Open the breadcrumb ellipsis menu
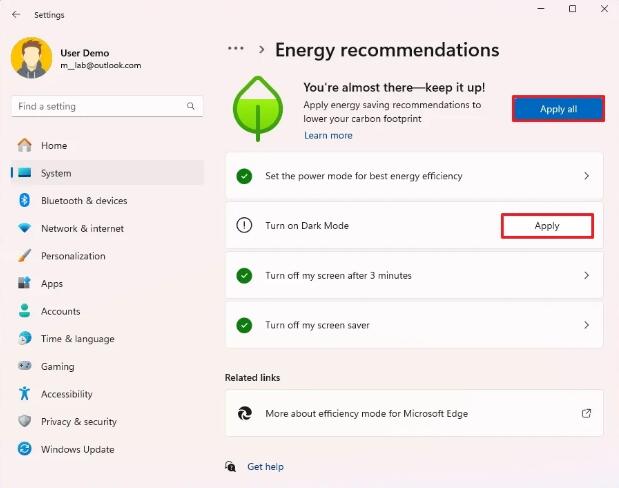Viewport: 619px width, 488px height. tap(236, 48)
